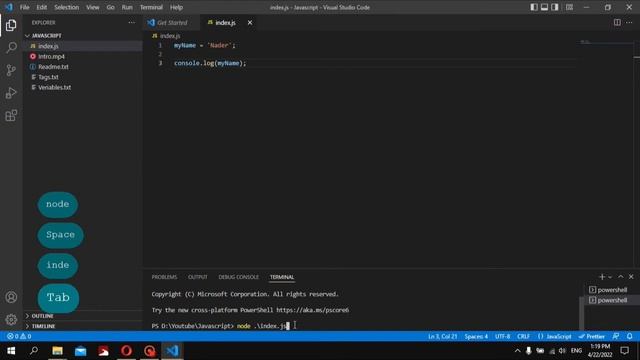The height and width of the screenshot is (360, 640).
Task: Select the index.js editor tab
Action: (225, 23)
